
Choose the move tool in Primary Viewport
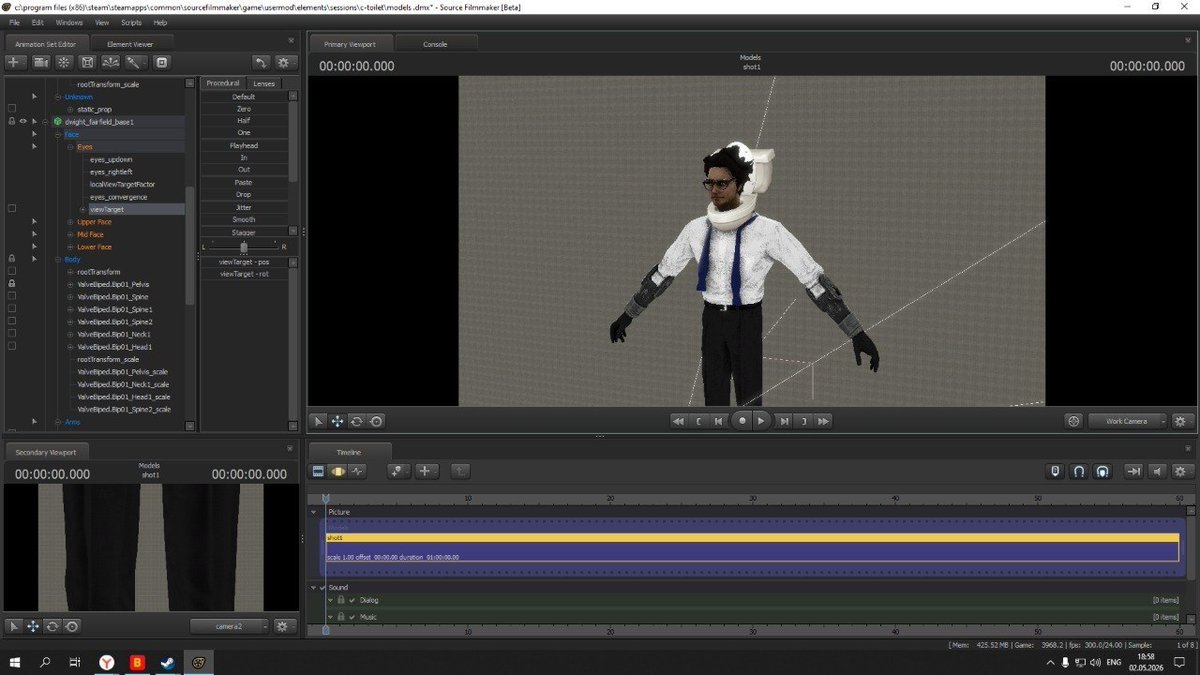[337, 421]
